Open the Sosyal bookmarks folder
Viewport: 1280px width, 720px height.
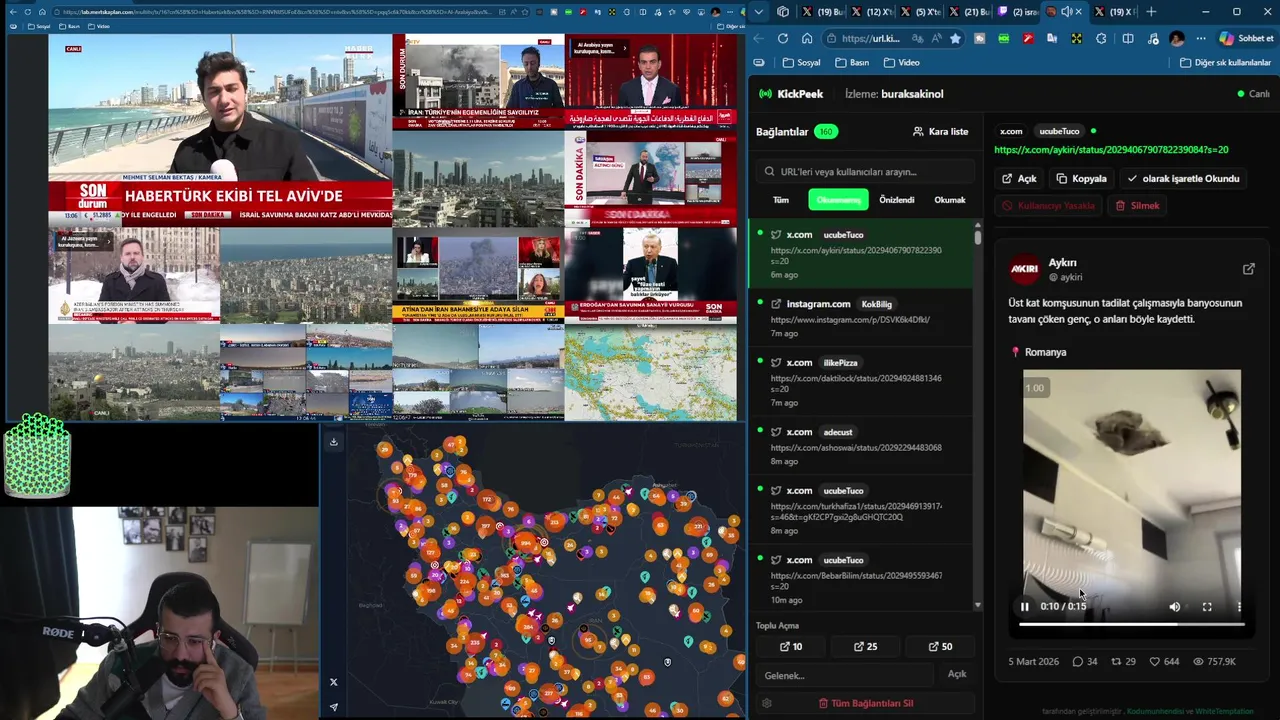tap(801, 62)
